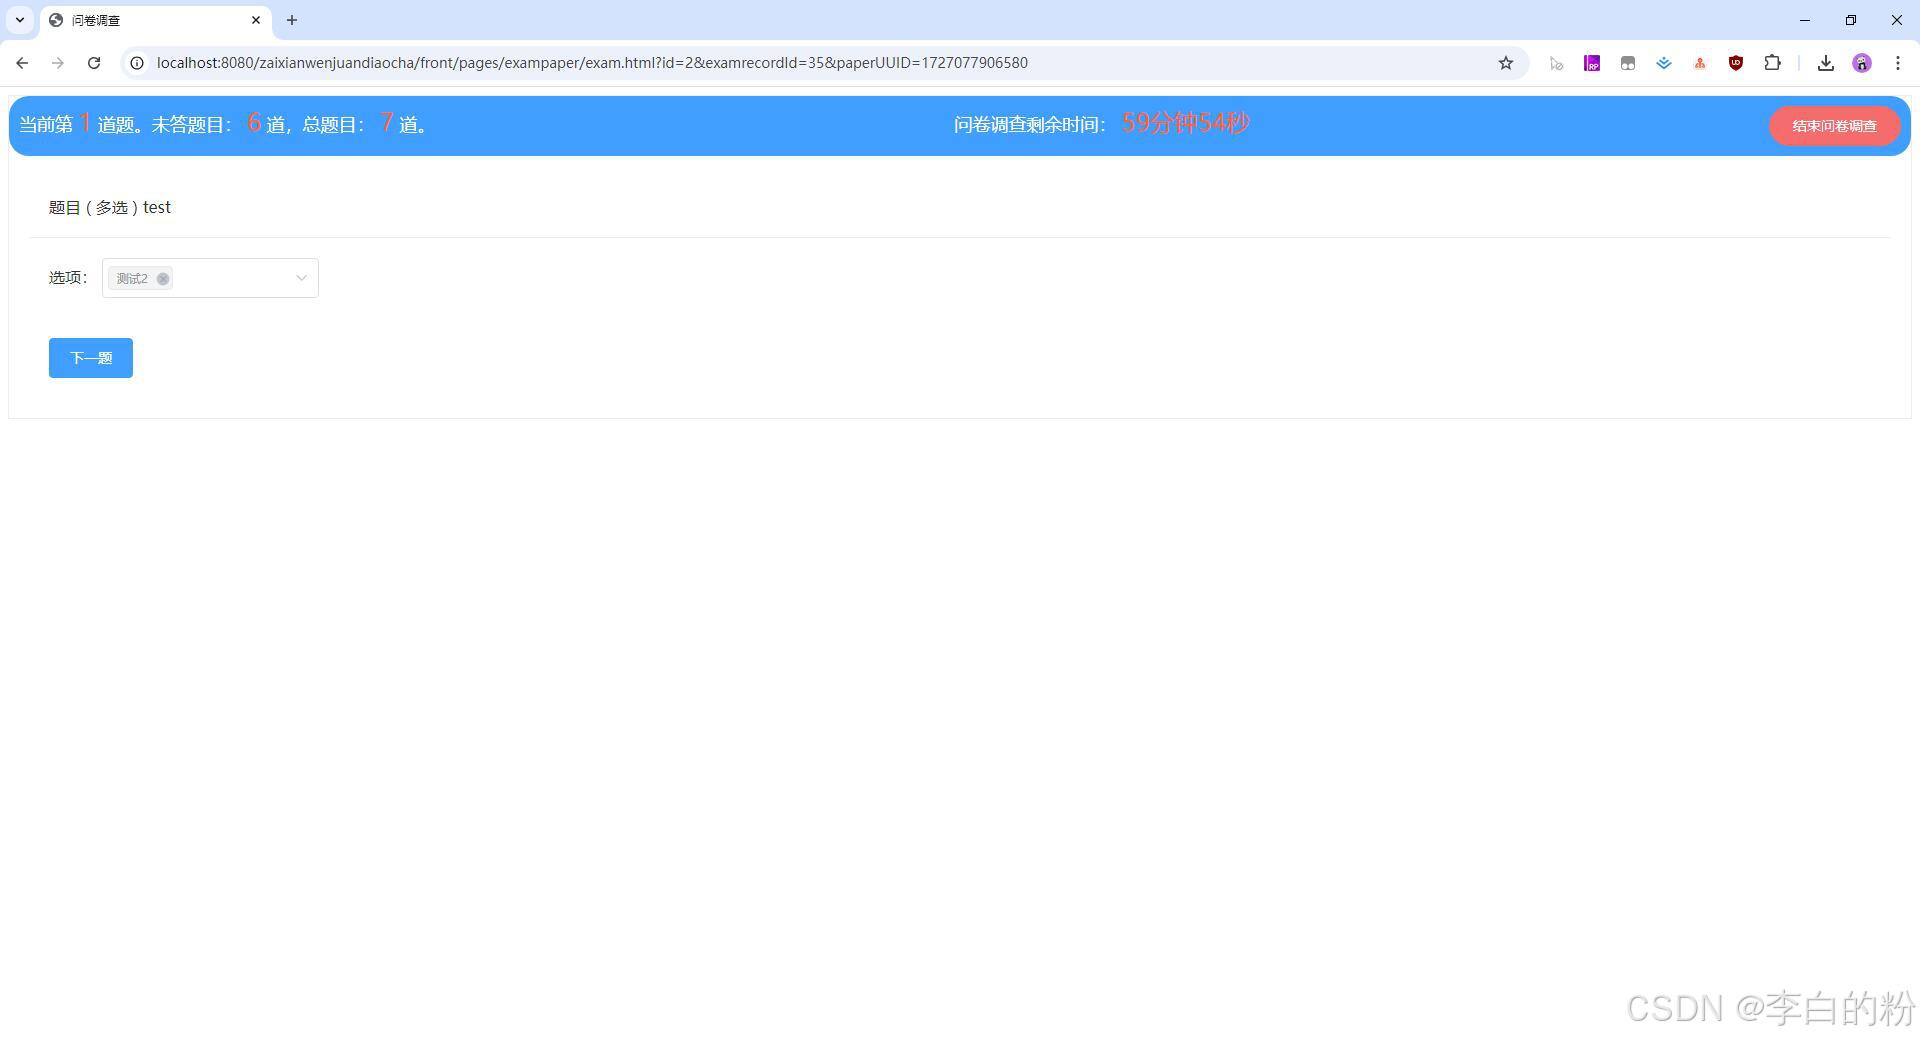Click the 下一题 button

[91, 358]
